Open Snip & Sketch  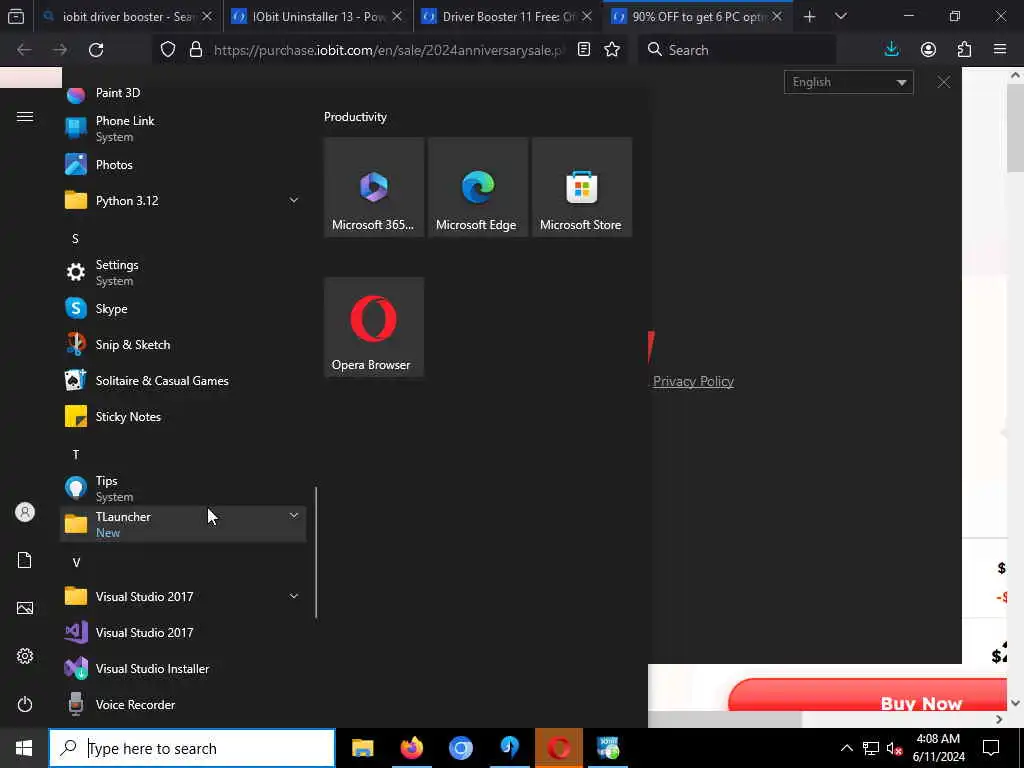coord(183,344)
